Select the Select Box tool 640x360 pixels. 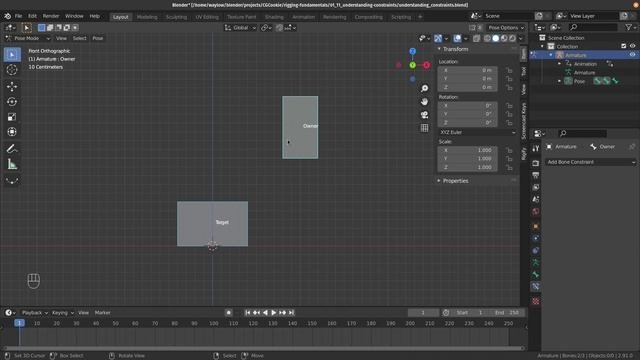(12, 55)
